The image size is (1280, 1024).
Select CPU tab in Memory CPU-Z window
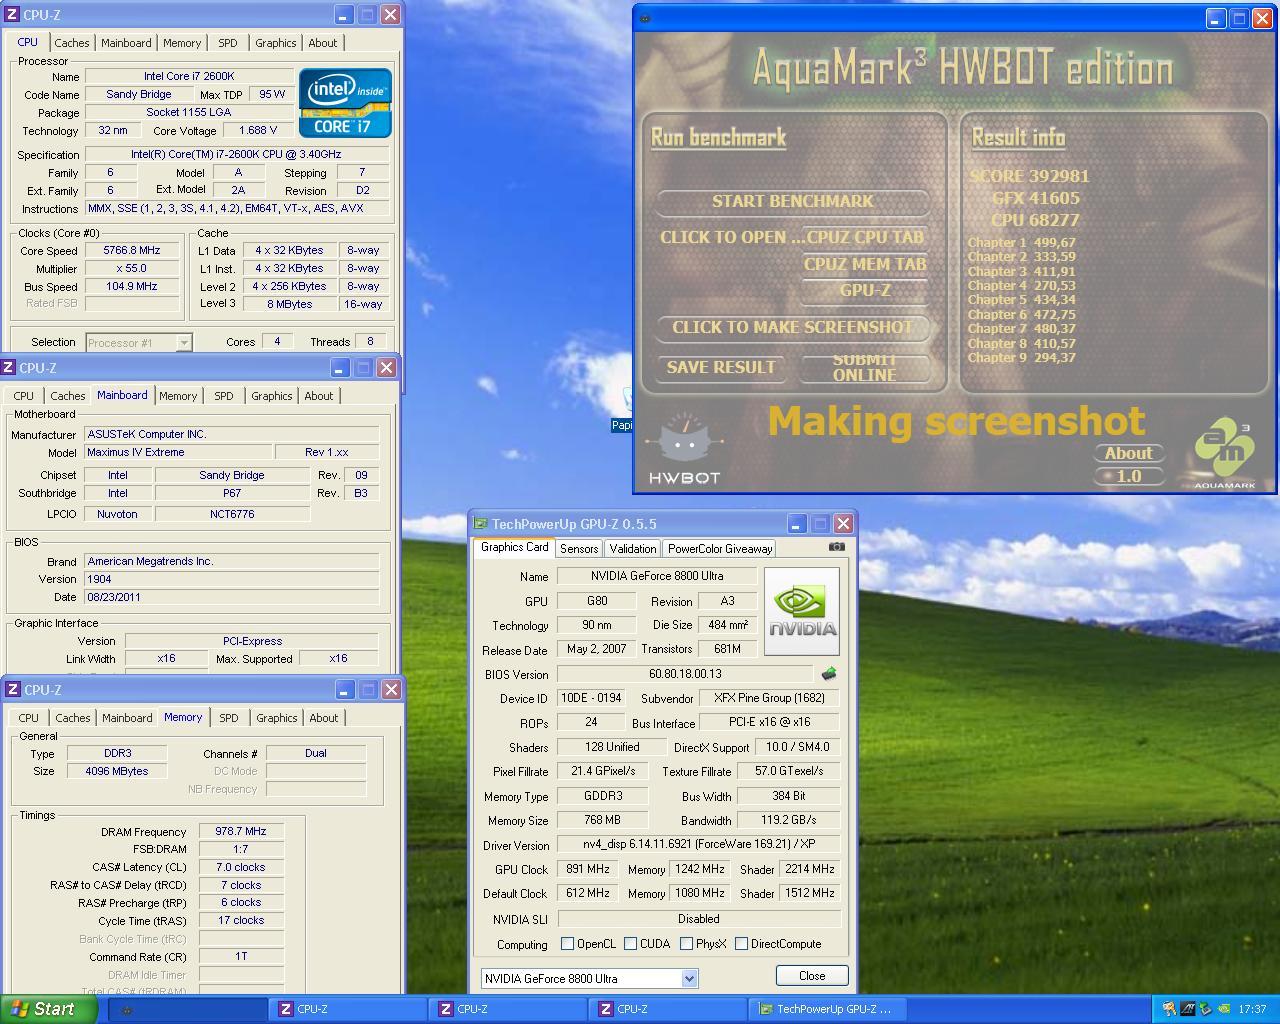(x=28, y=718)
